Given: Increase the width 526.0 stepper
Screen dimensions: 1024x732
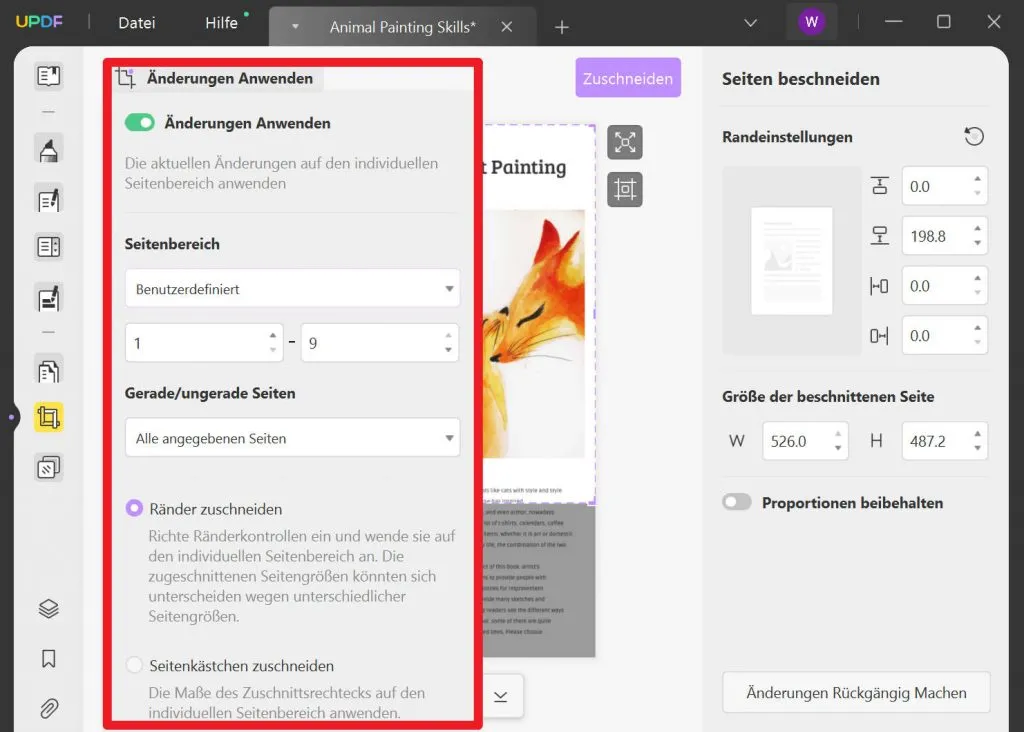Looking at the screenshot, I should (838, 434).
